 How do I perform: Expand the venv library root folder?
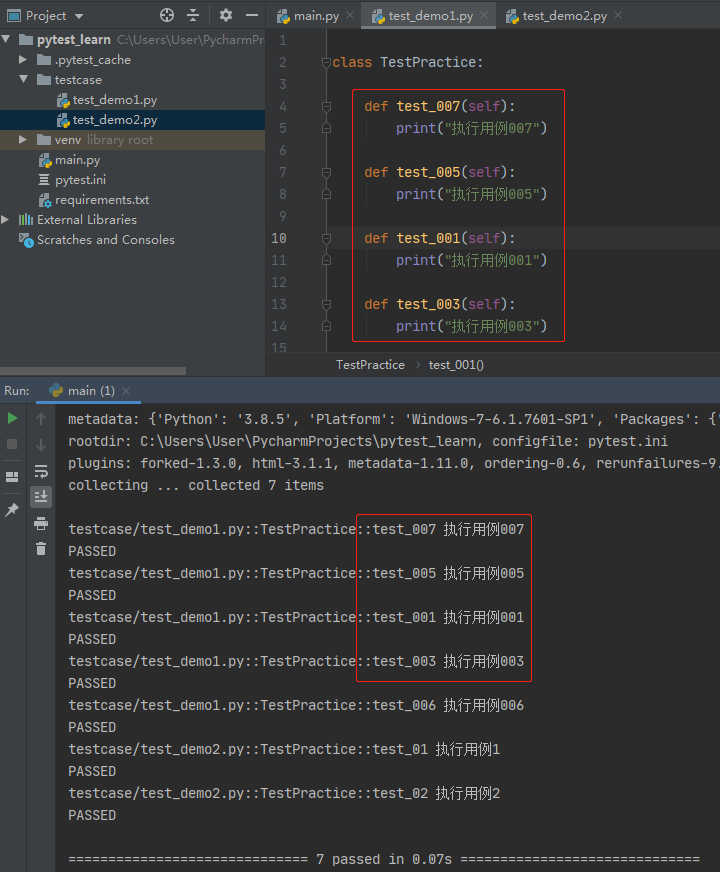pos(23,140)
